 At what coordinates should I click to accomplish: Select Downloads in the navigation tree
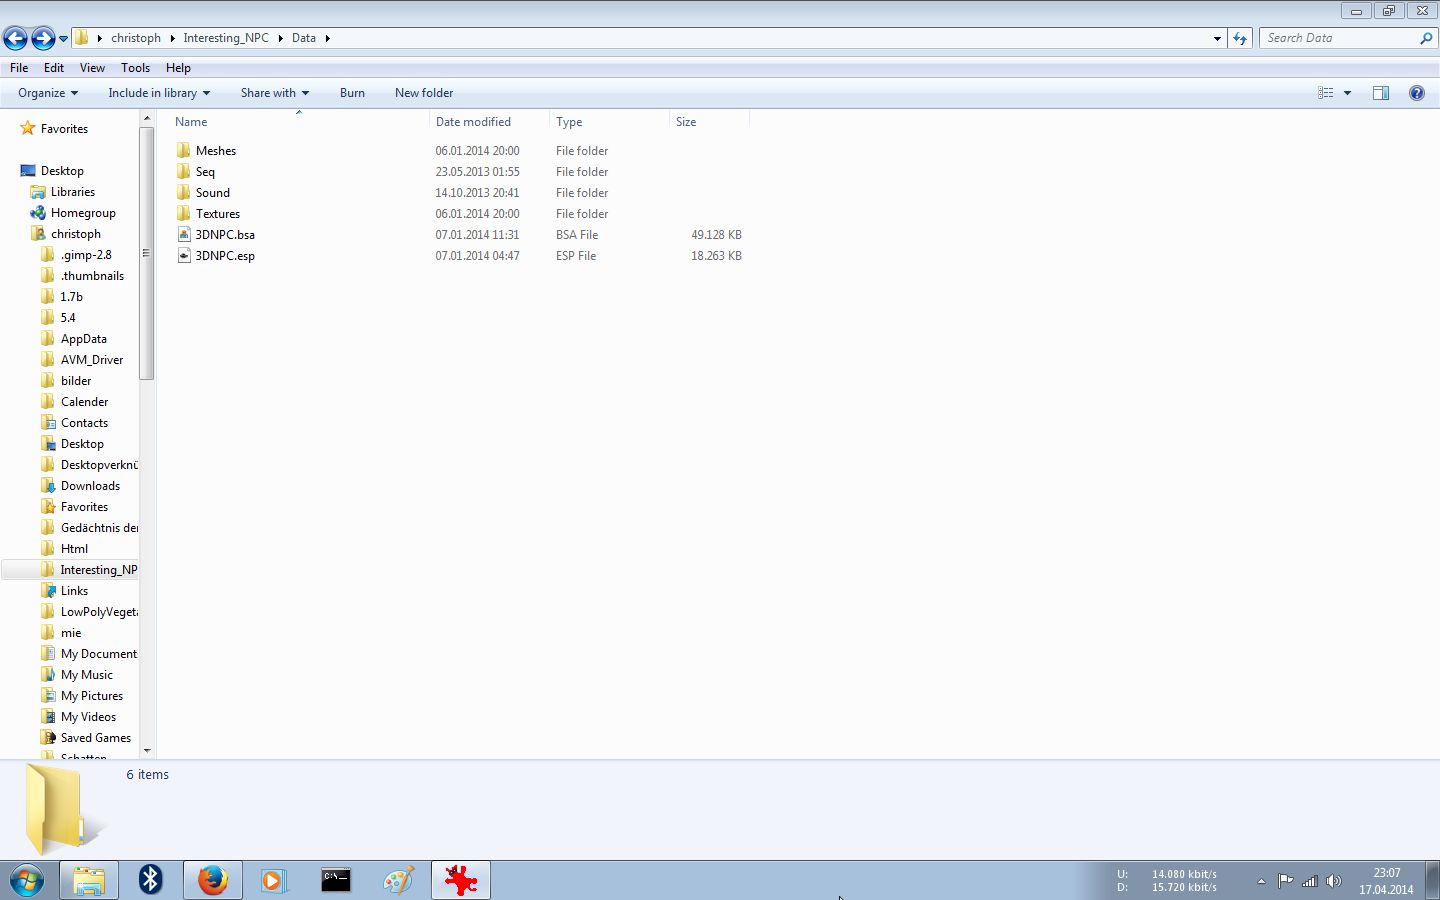90,486
